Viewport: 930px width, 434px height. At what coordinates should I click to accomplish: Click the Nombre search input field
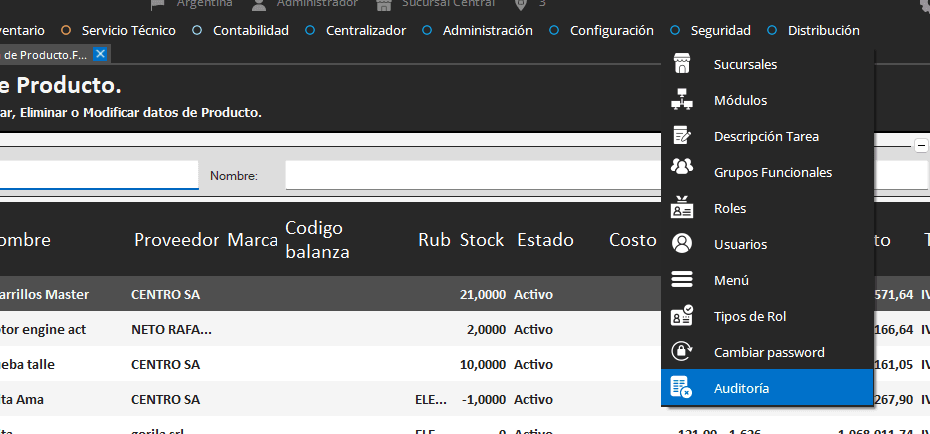tap(470, 175)
